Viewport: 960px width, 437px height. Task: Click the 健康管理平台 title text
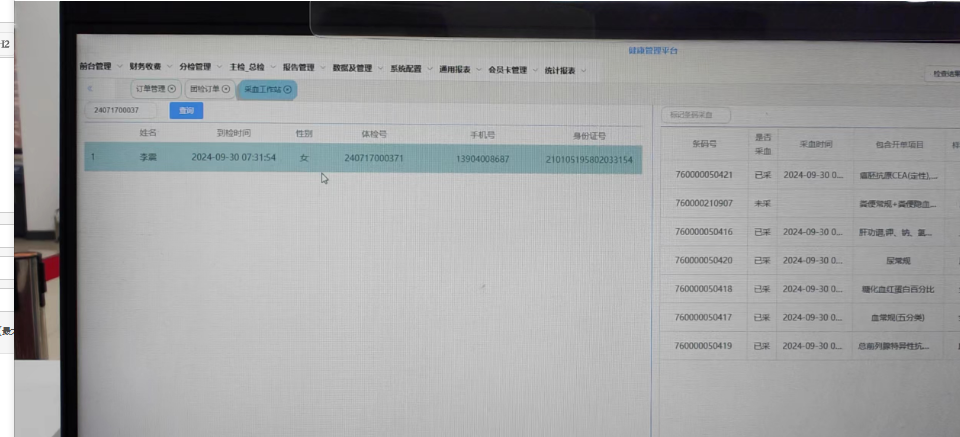pyautogui.click(x=653, y=50)
